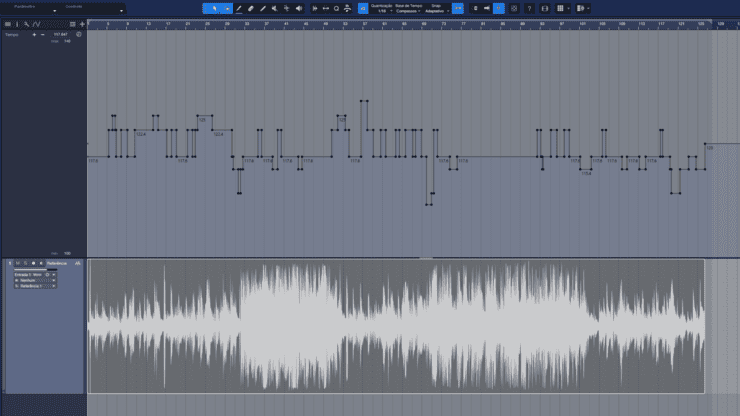Toggle record arm on the Referência track
The height and width of the screenshot is (416, 740).
click(34, 263)
